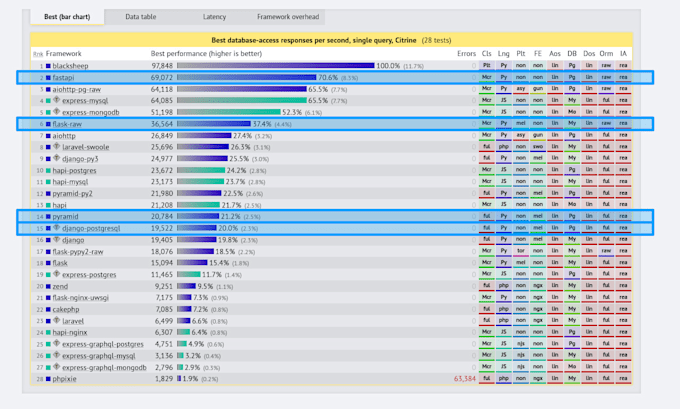This screenshot has width=680, height=409.
Task: Open the Latency tab
Action: click(x=215, y=17)
